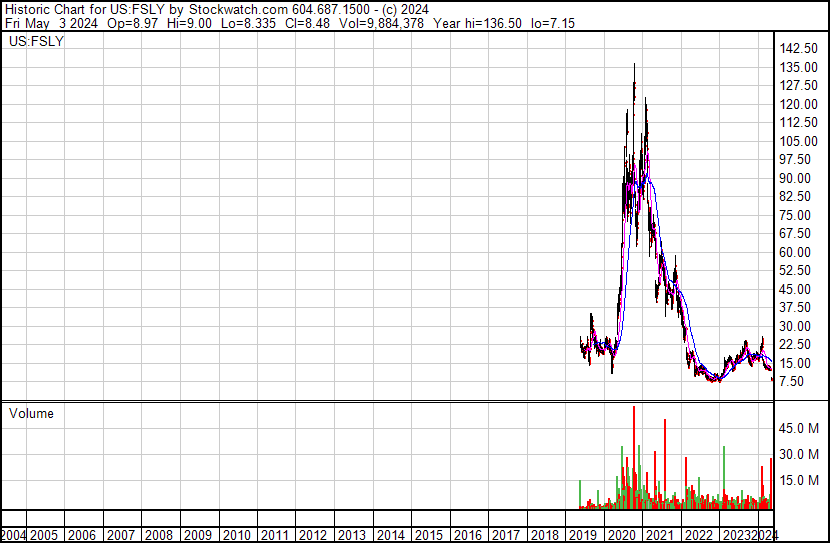
Task: Click the 15.0 M volume axis label
Action: (x=799, y=480)
